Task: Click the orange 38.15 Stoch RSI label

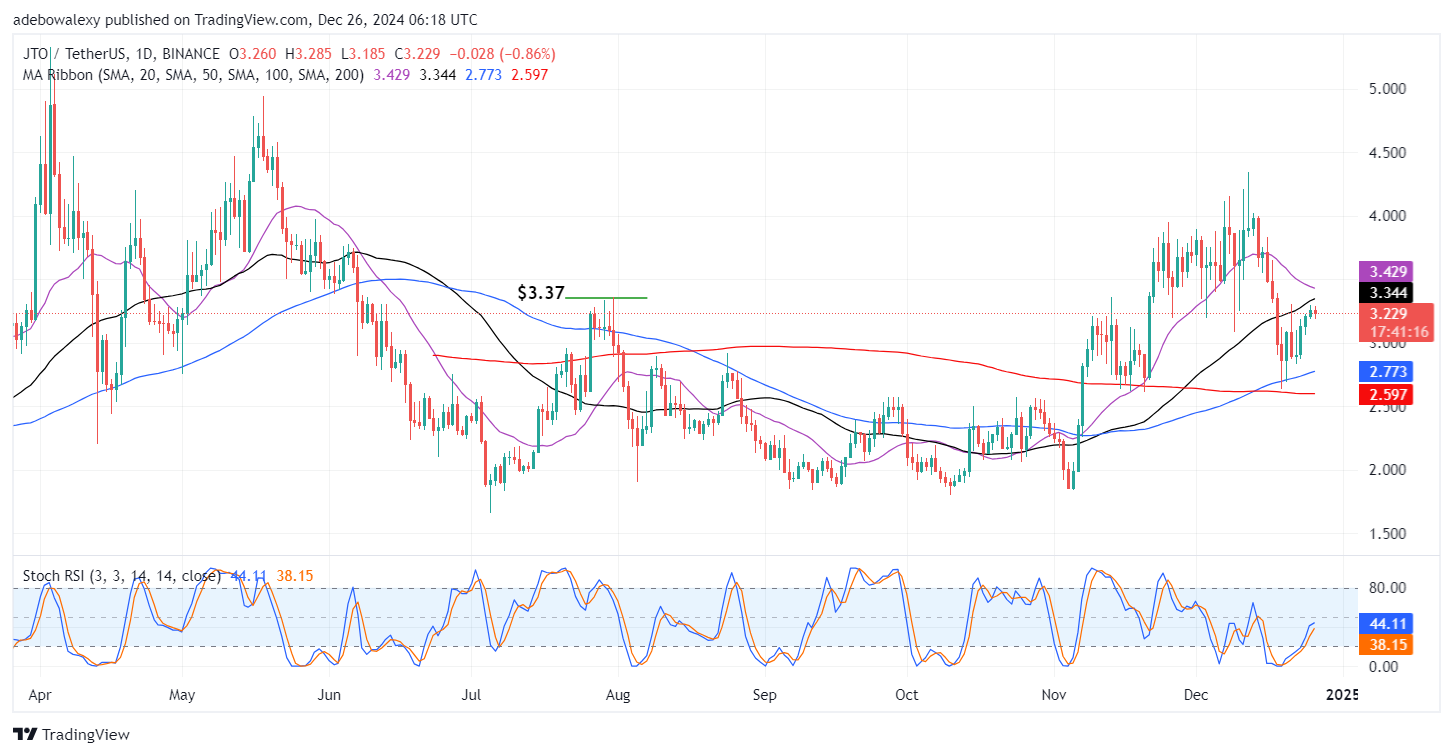Action: point(1384,646)
